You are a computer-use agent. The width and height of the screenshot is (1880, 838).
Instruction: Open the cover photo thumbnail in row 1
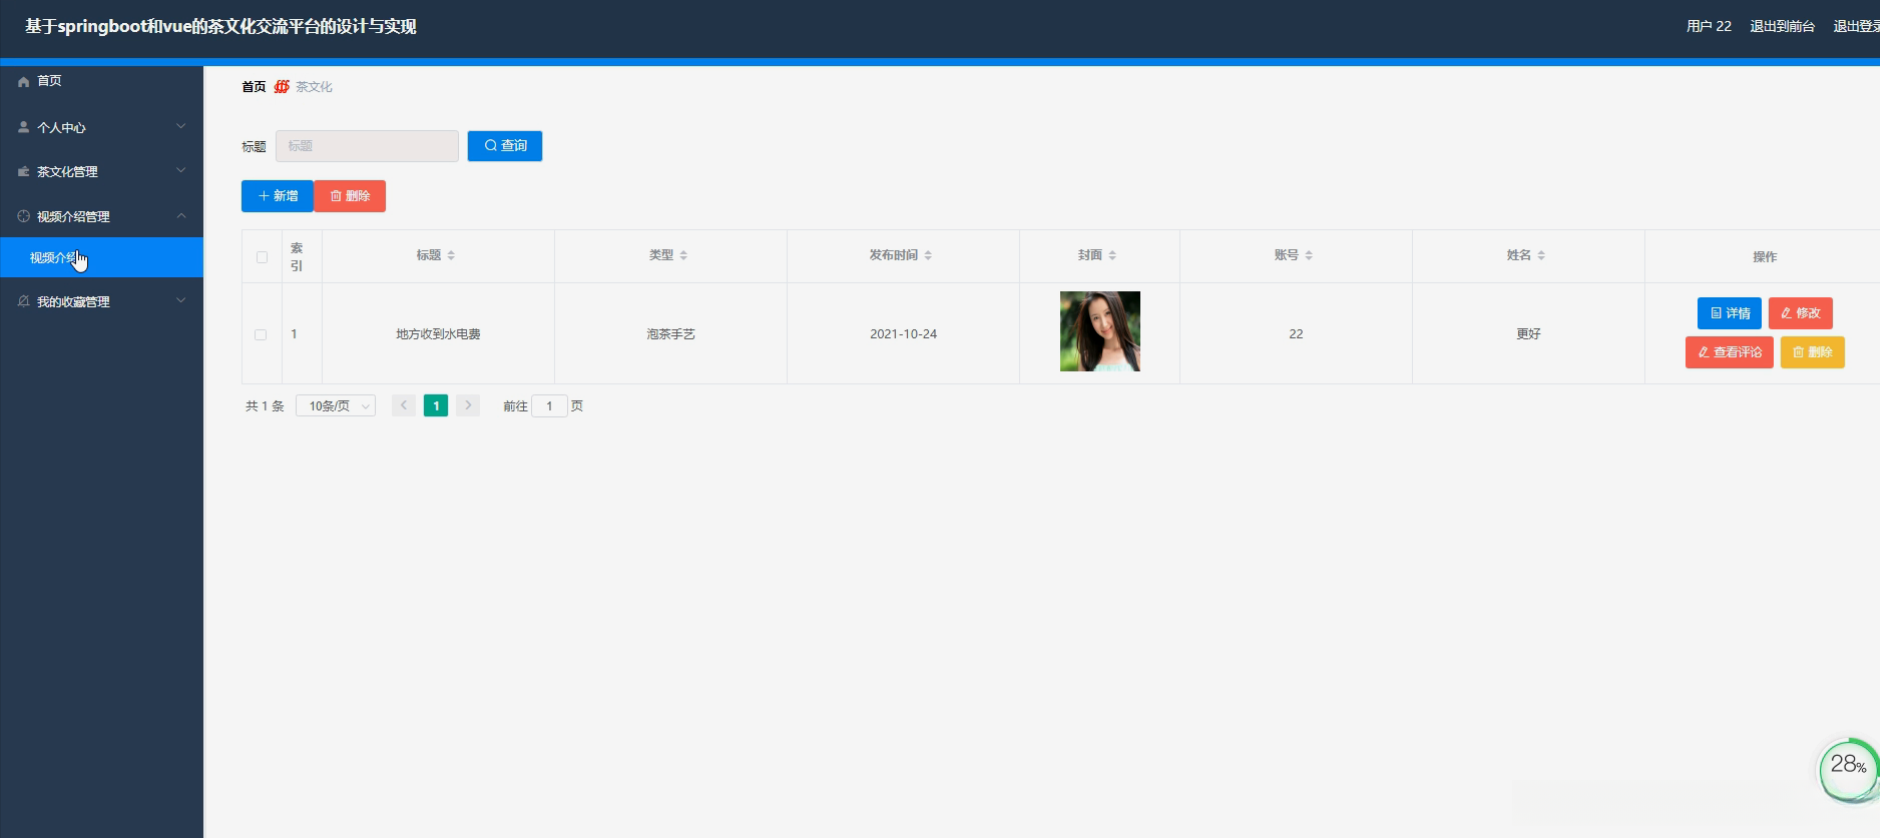pyautogui.click(x=1100, y=331)
